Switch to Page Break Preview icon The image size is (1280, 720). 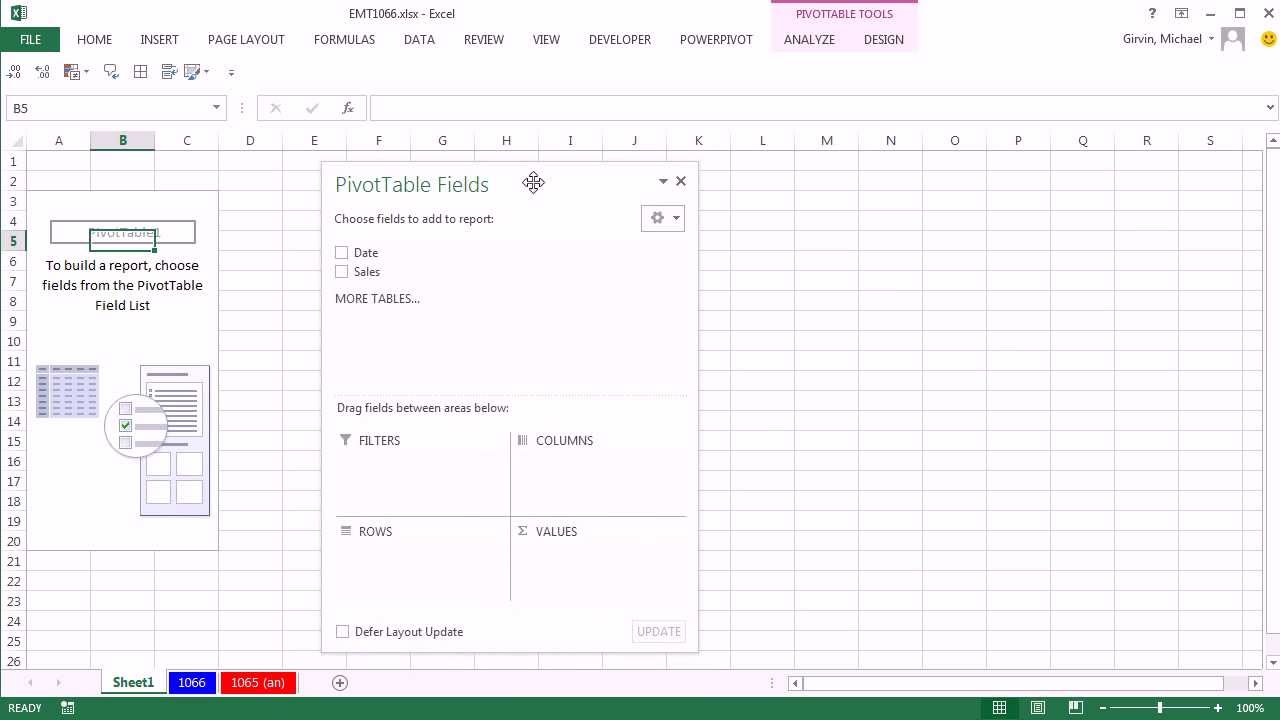[x=1076, y=708]
